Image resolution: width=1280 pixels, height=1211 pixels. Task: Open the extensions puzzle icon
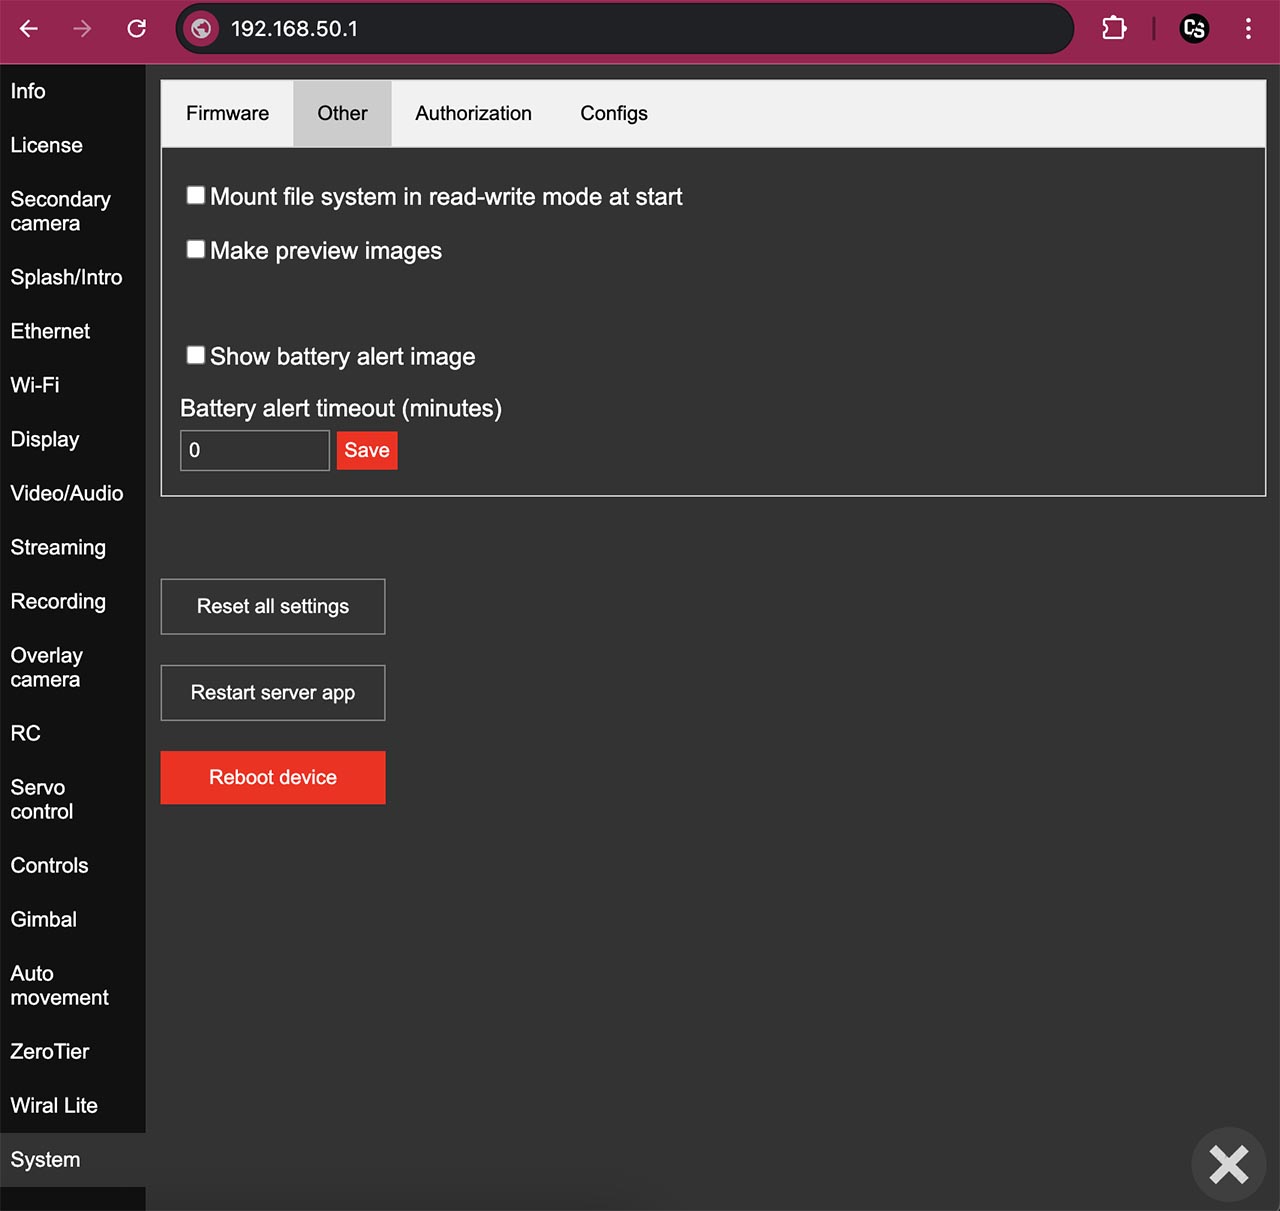point(1114,29)
